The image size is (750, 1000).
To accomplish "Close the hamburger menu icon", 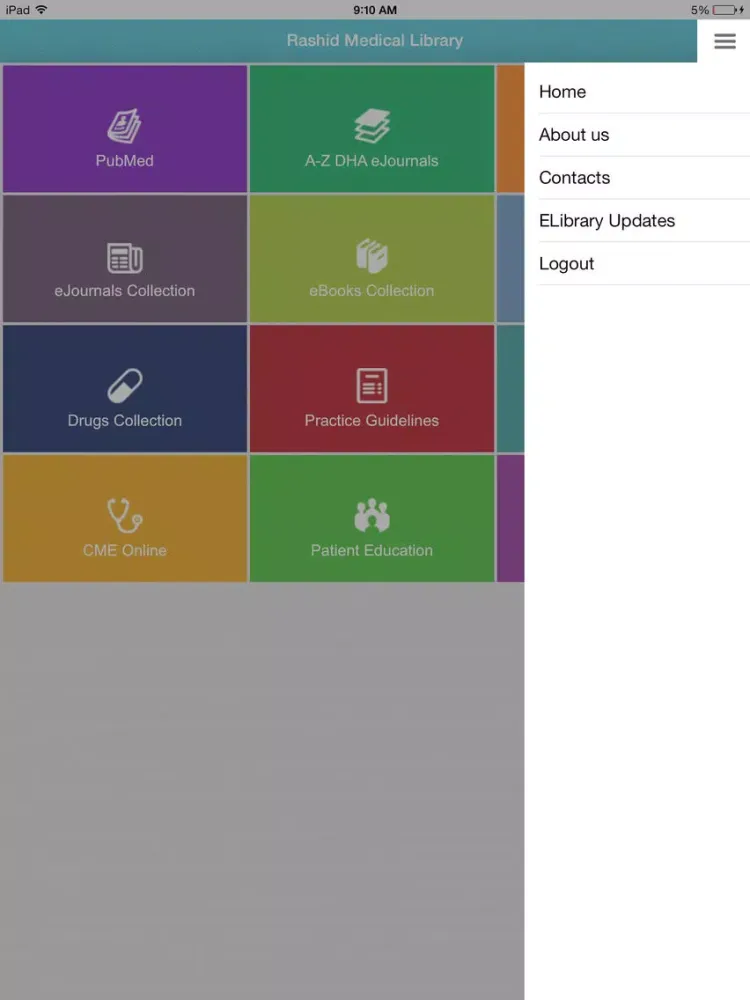I will coord(724,41).
